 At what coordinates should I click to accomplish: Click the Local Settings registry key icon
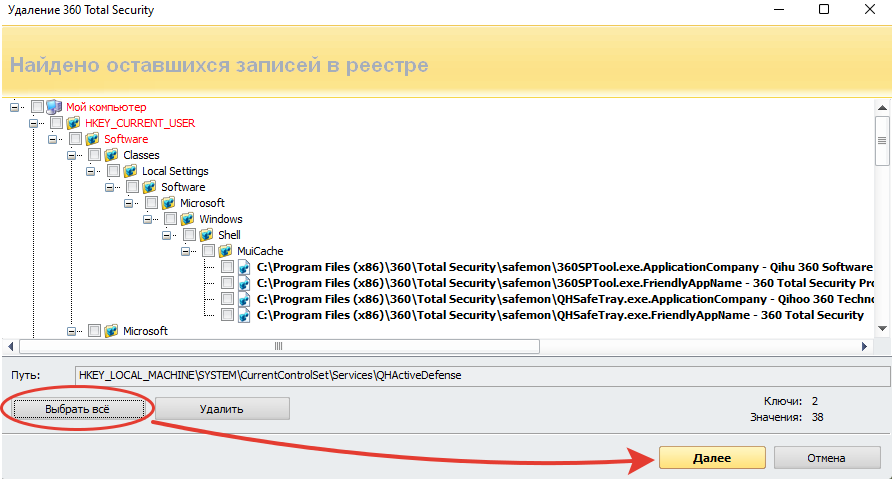[x=130, y=171]
